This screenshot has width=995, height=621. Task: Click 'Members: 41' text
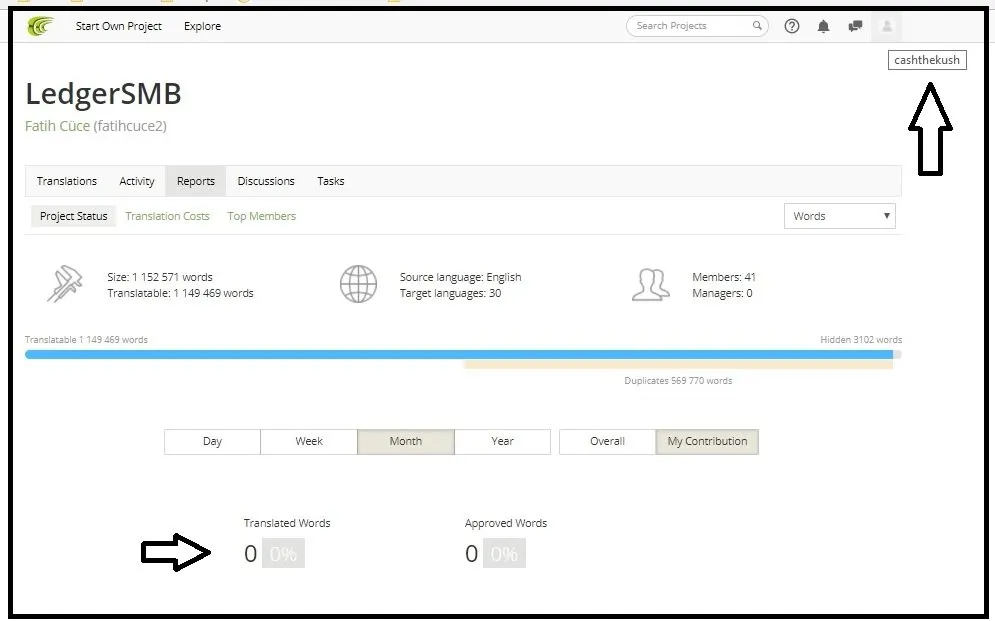[x=724, y=277]
